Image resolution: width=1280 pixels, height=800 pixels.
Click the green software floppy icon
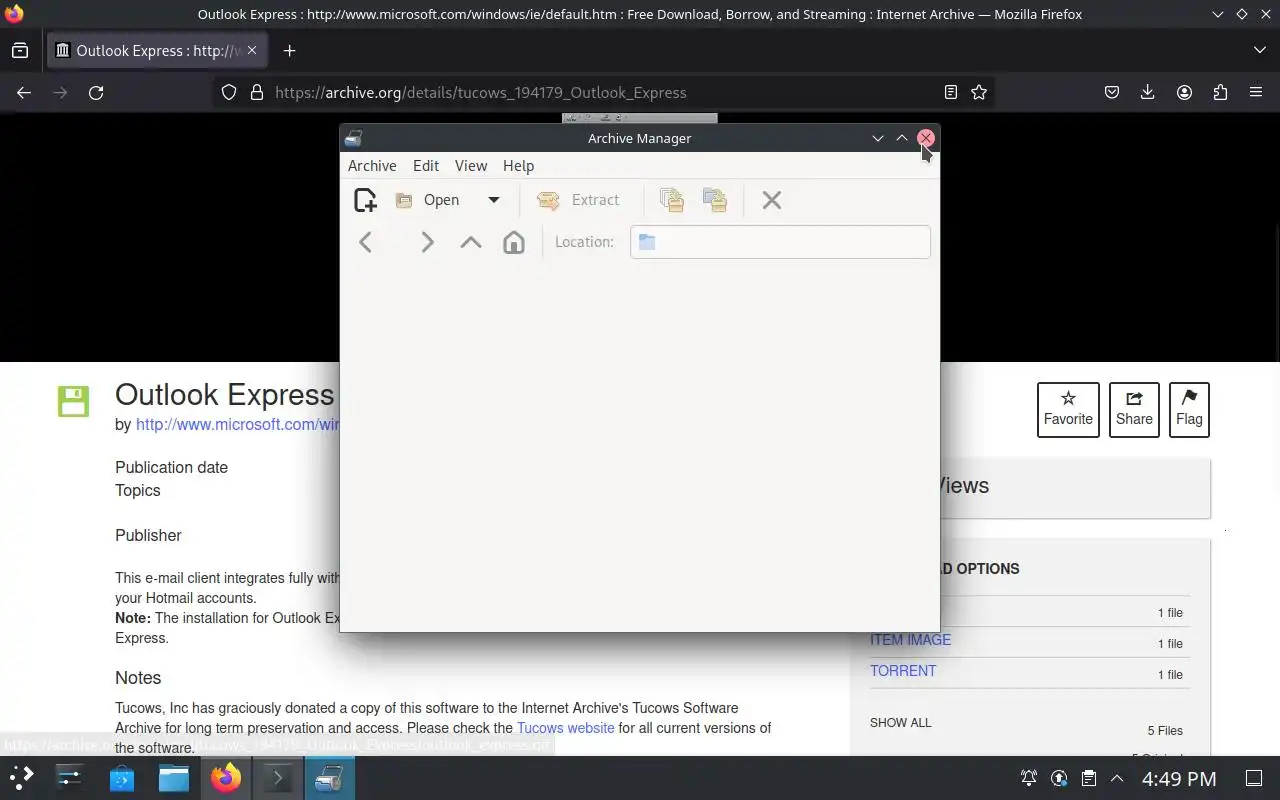(x=73, y=401)
